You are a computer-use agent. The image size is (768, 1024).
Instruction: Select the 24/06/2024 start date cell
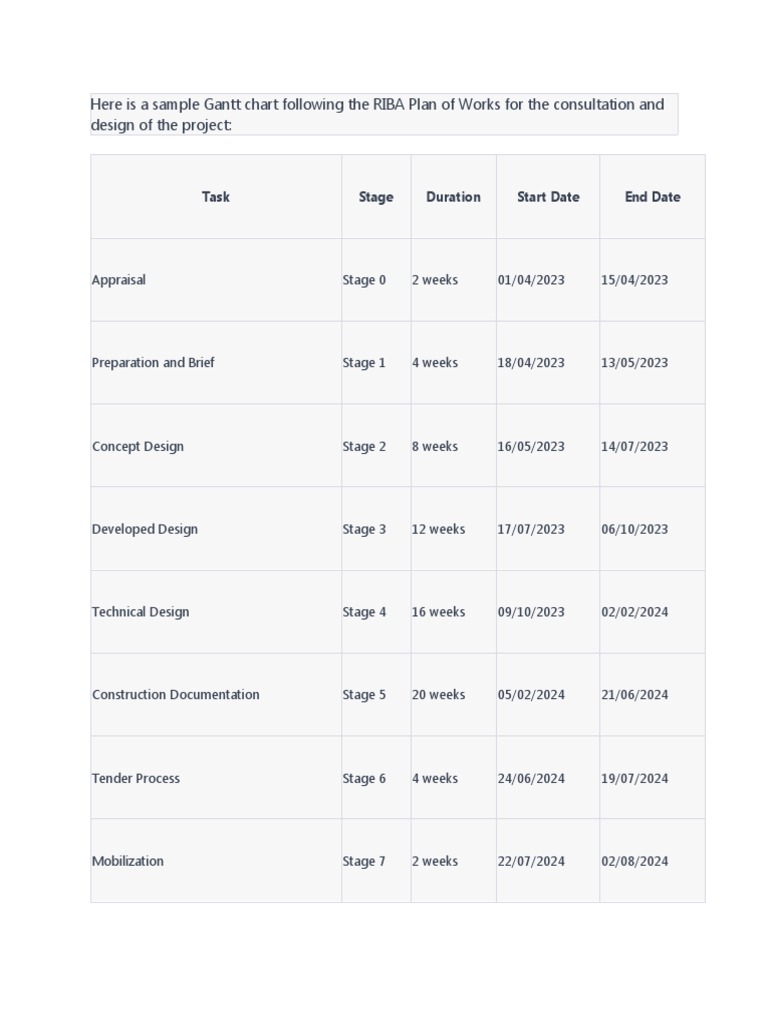(x=548, y=778)
